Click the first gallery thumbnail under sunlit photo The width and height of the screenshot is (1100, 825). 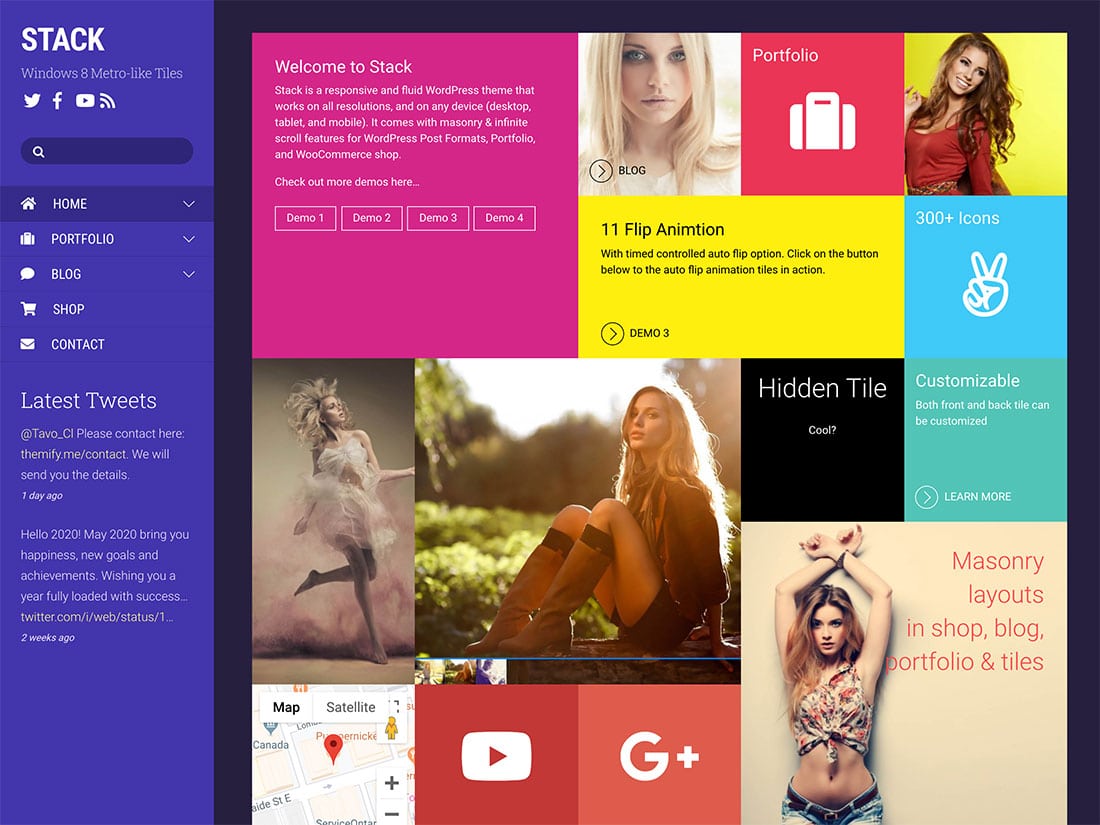coord(430,672)
